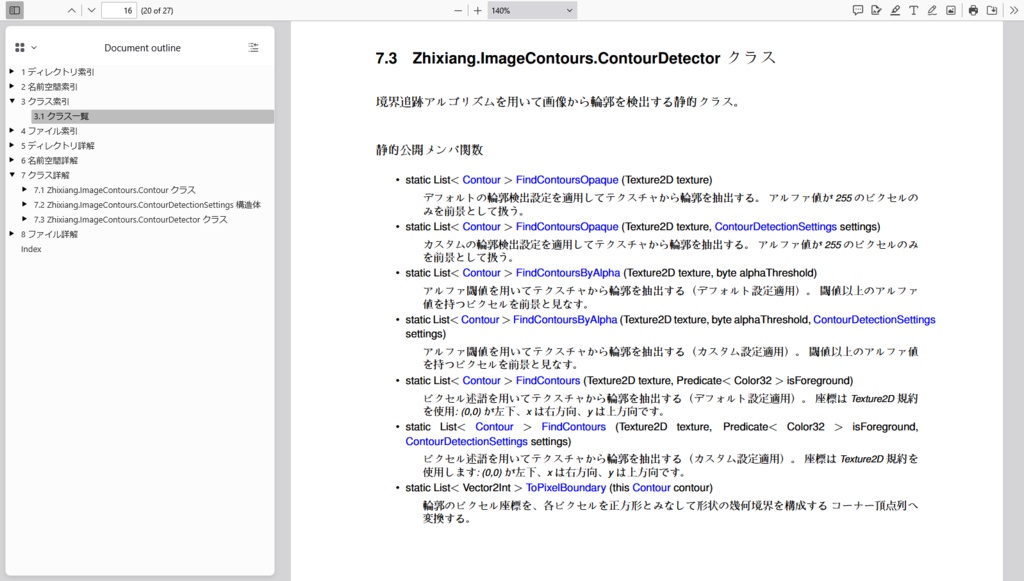Expand outline item 8 ファイル詳解
This screenshot has height=581, width=1024.
12,234
